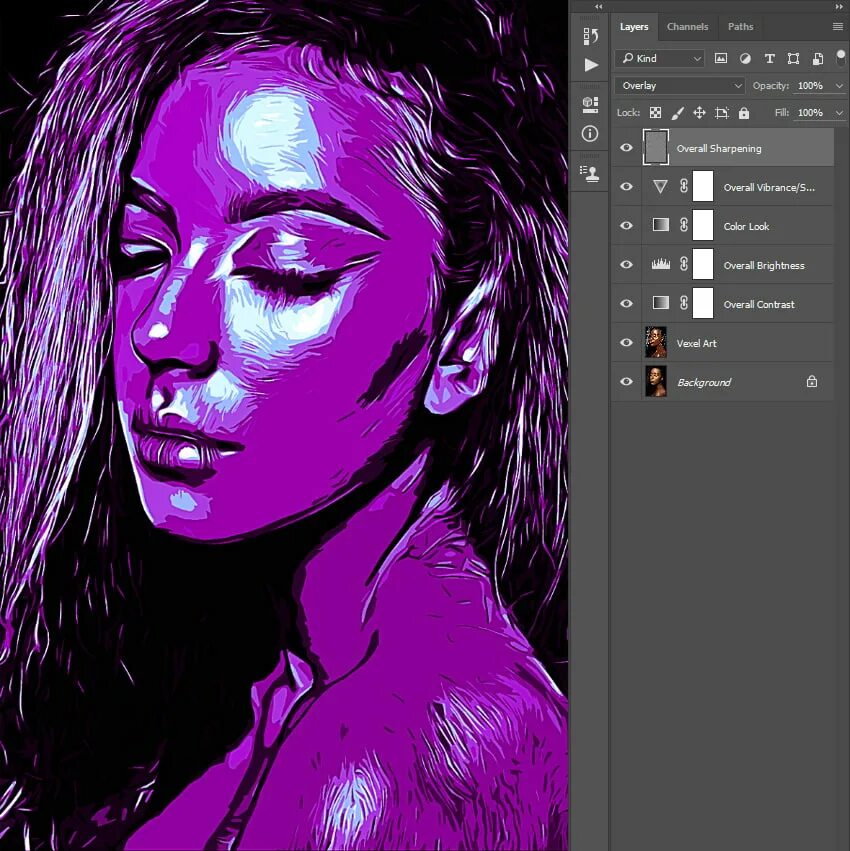Image resolution: width=850 pixels, height=851 pixels.
Task: Hide the Overall Vibrance/Saturation layer
Action: click(x=626, y=186)
